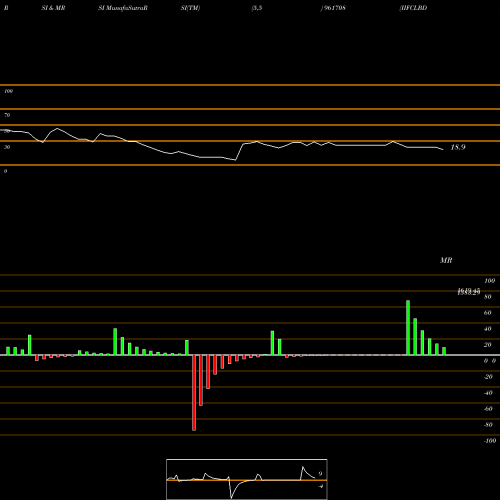Click the '-20' label on the MR axis
The width and height of the screenshot is (500, 500).
click(x=488, y=377)
